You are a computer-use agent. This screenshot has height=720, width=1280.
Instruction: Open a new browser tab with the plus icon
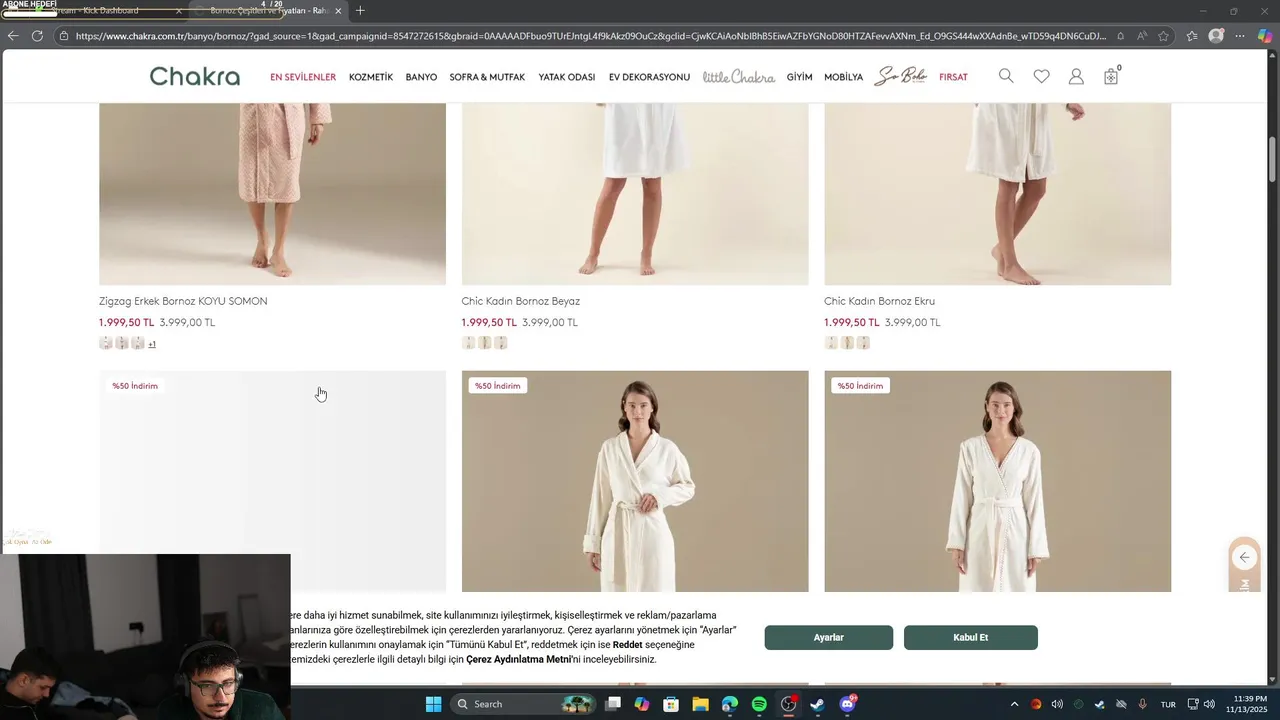tap(360, 11)
